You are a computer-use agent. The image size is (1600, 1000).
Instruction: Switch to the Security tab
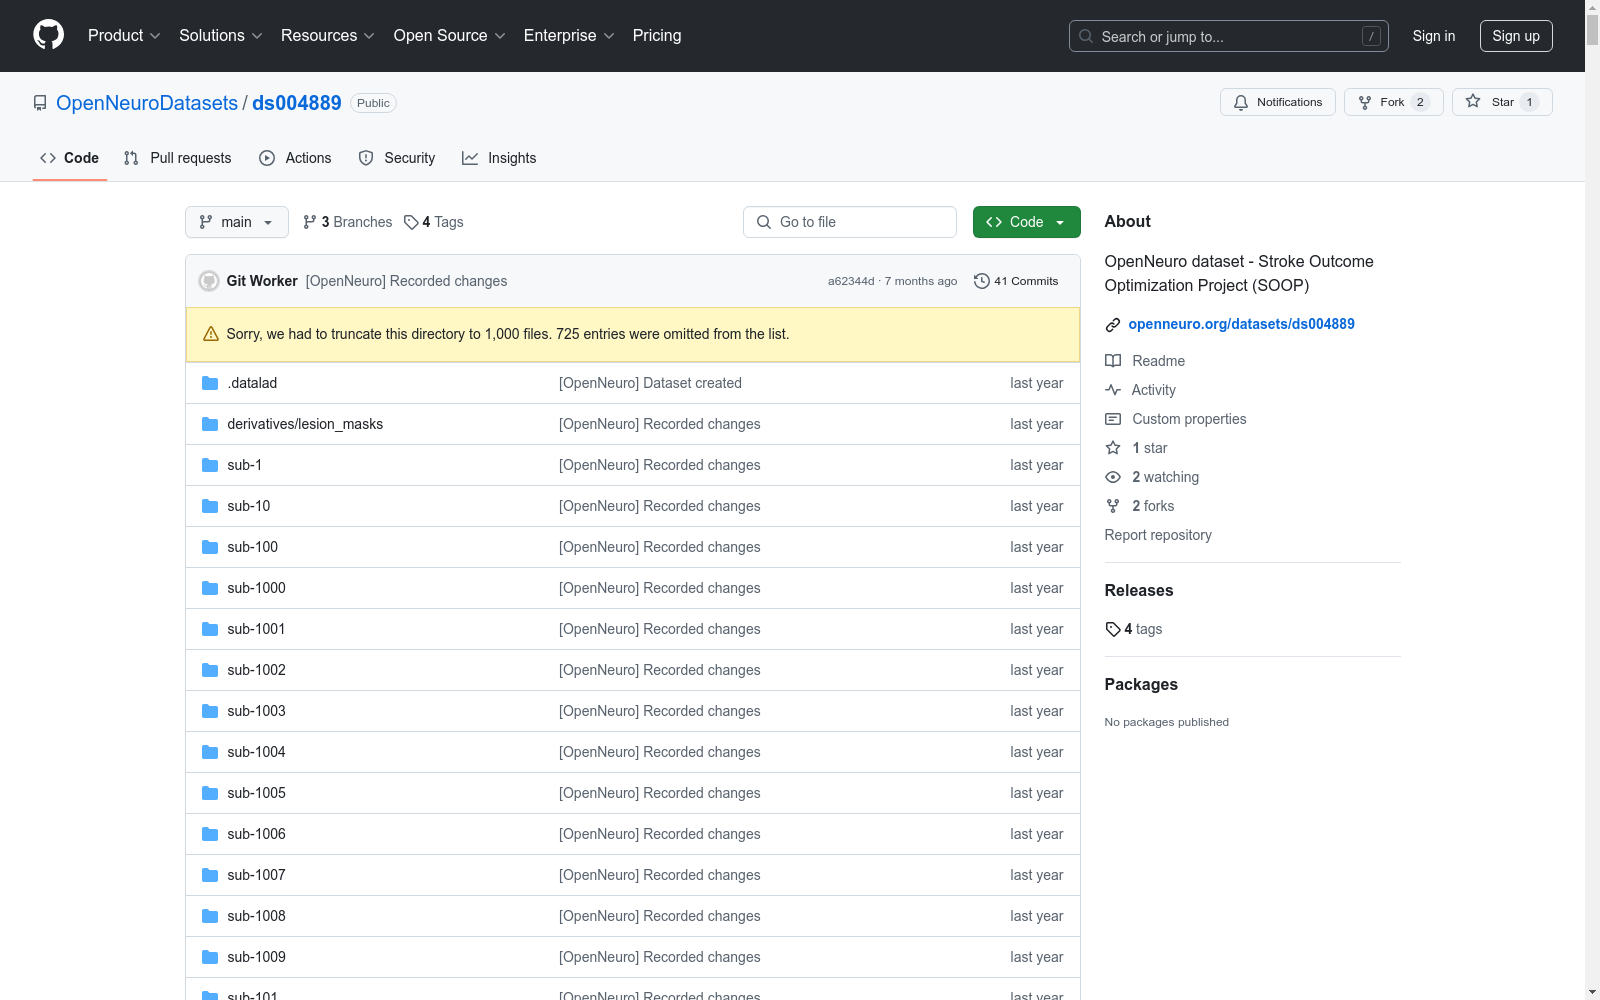397,158
